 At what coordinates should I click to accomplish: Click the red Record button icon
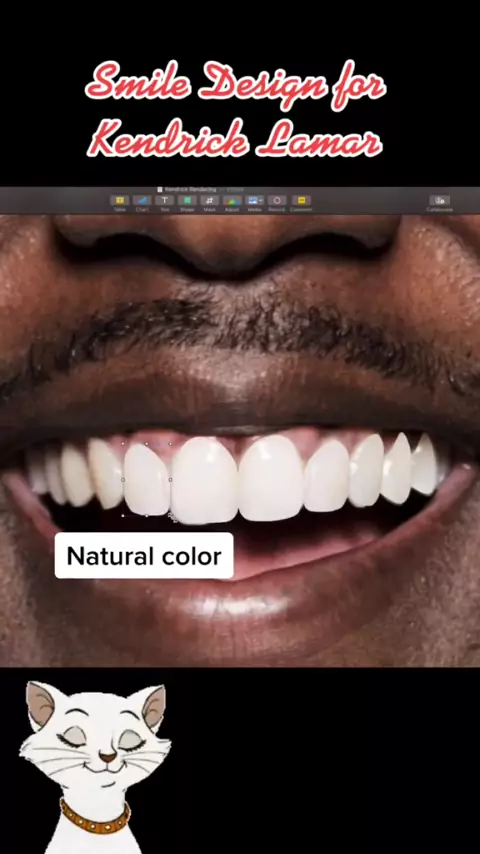click(277, 200)
